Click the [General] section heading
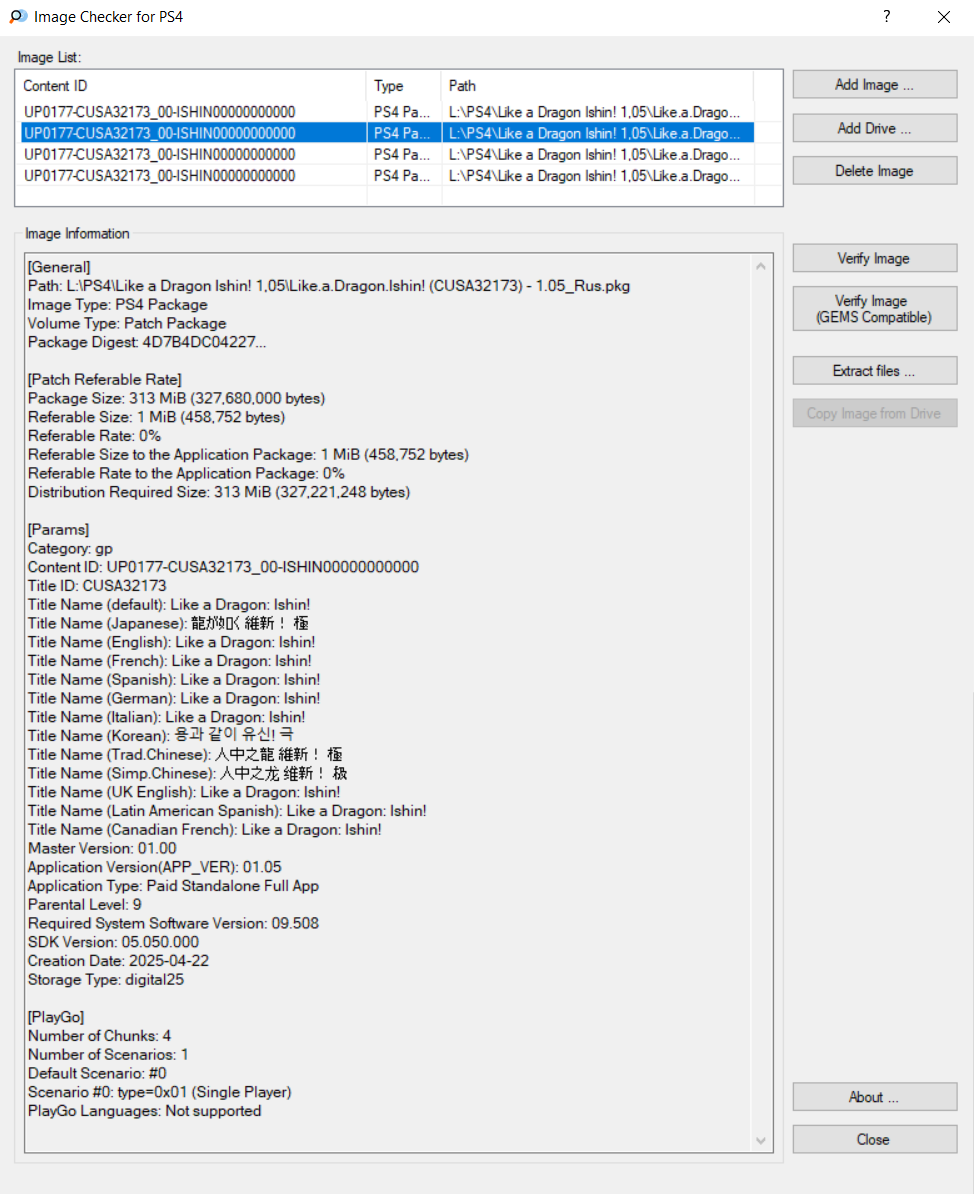The height and width of the screenshot is (1194, 974). click(x=59, y=267)
